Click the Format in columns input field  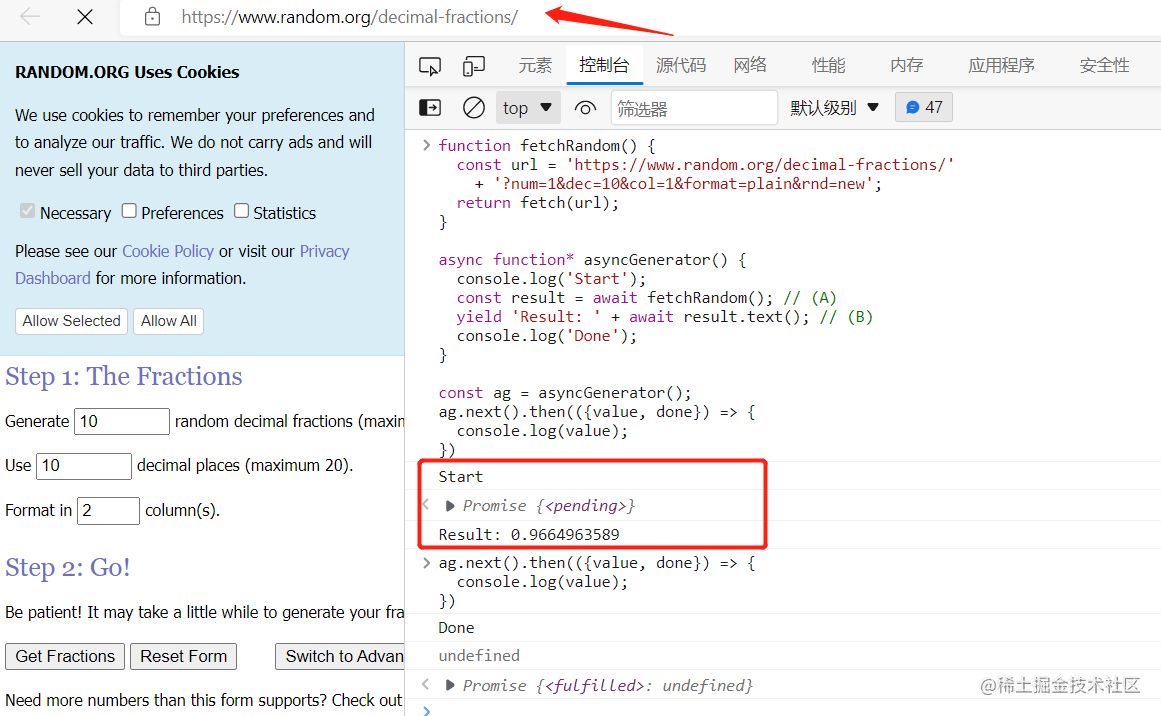click(108, 511)
